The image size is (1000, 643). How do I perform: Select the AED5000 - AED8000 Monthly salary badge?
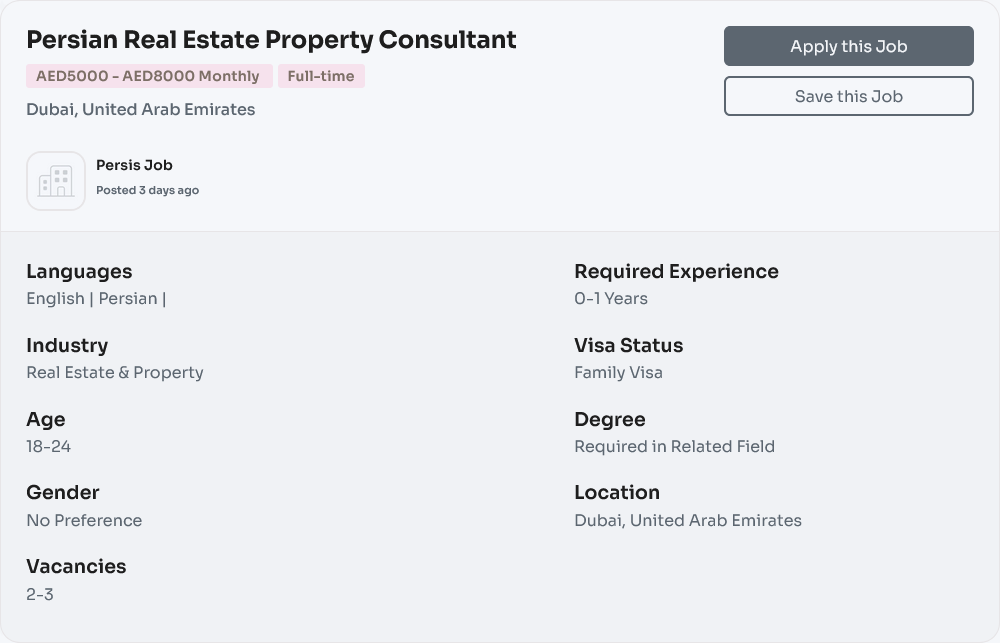[148, 76]
